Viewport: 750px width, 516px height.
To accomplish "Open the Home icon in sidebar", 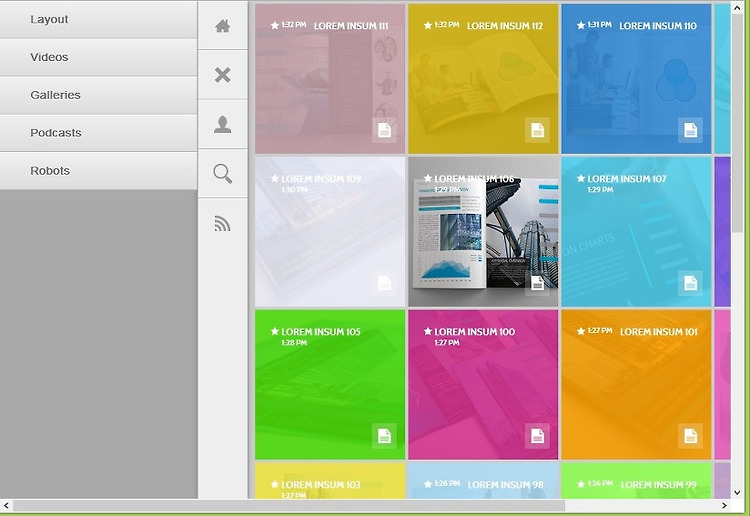I will point(222,26).
